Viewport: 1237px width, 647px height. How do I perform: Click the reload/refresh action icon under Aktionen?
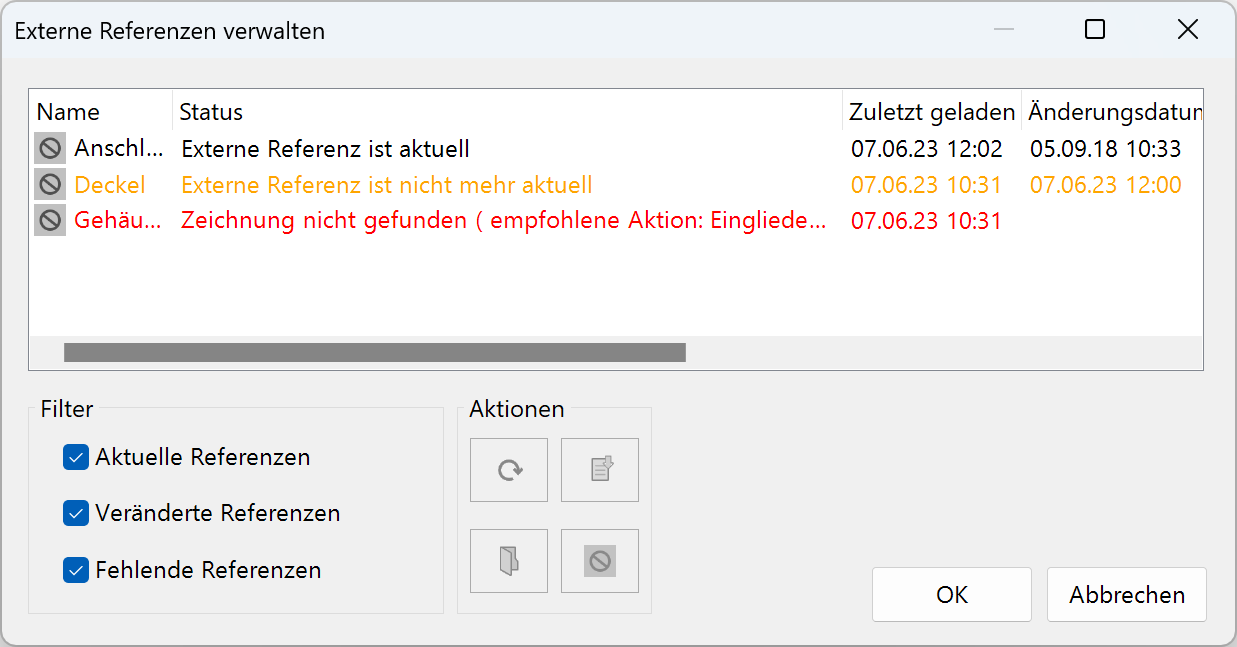[x=508, y=469]
